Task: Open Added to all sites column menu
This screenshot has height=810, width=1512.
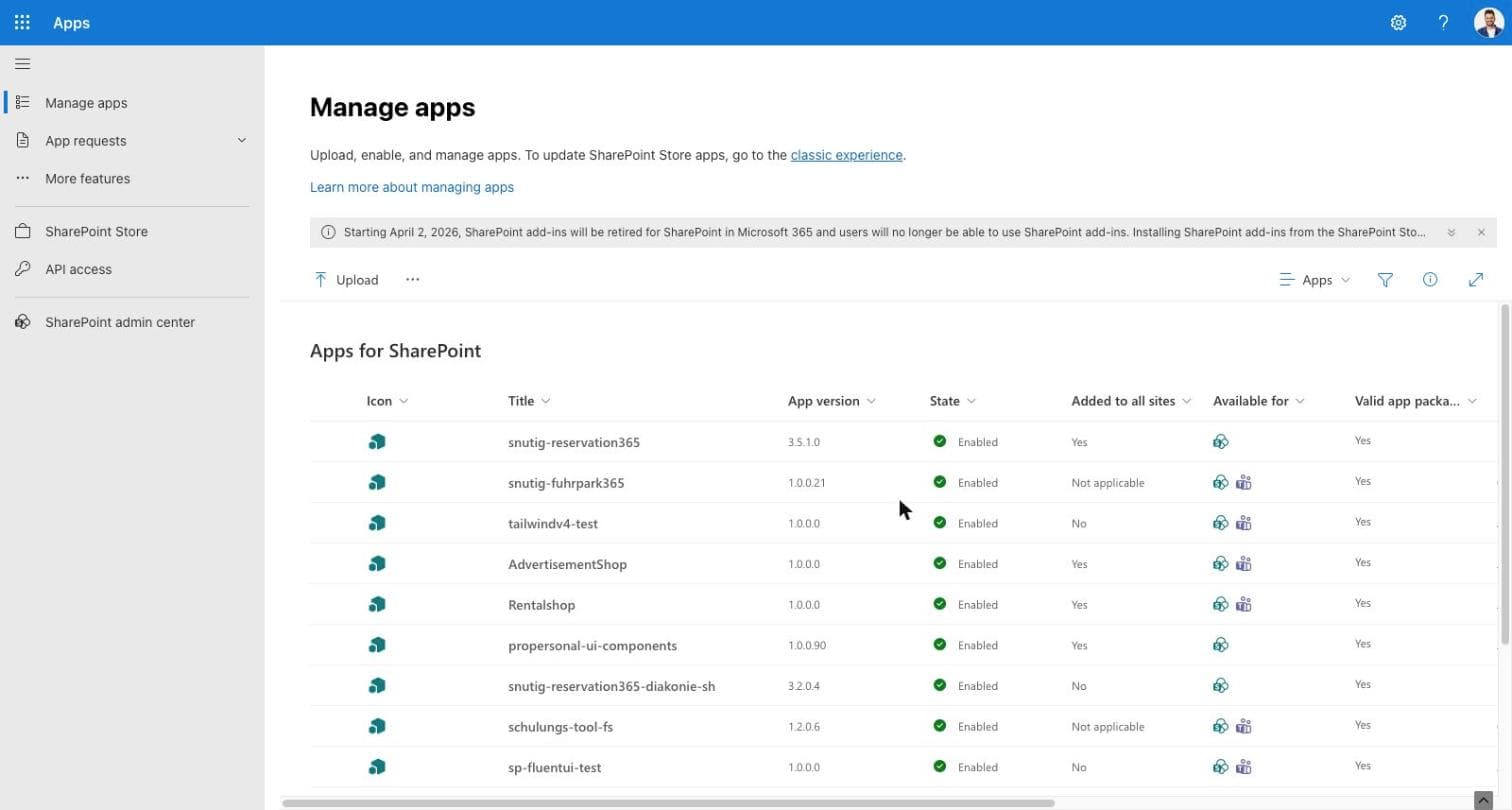Action: coord(1131,401)
